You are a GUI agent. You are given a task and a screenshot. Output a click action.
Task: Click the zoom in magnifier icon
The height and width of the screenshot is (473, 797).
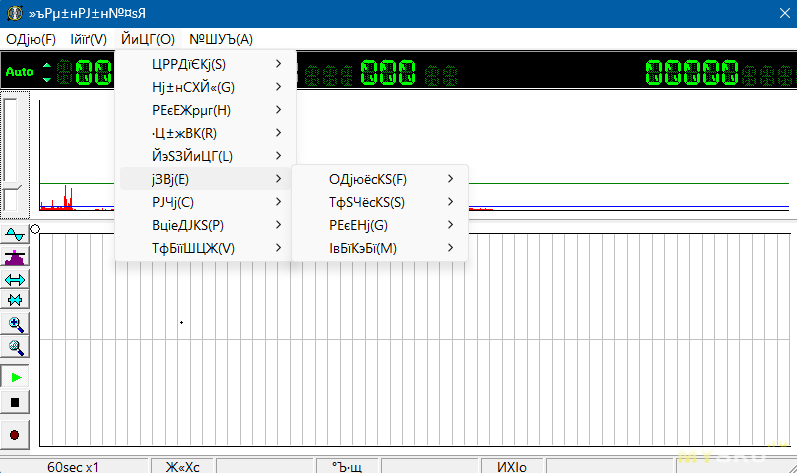point(15,324)
